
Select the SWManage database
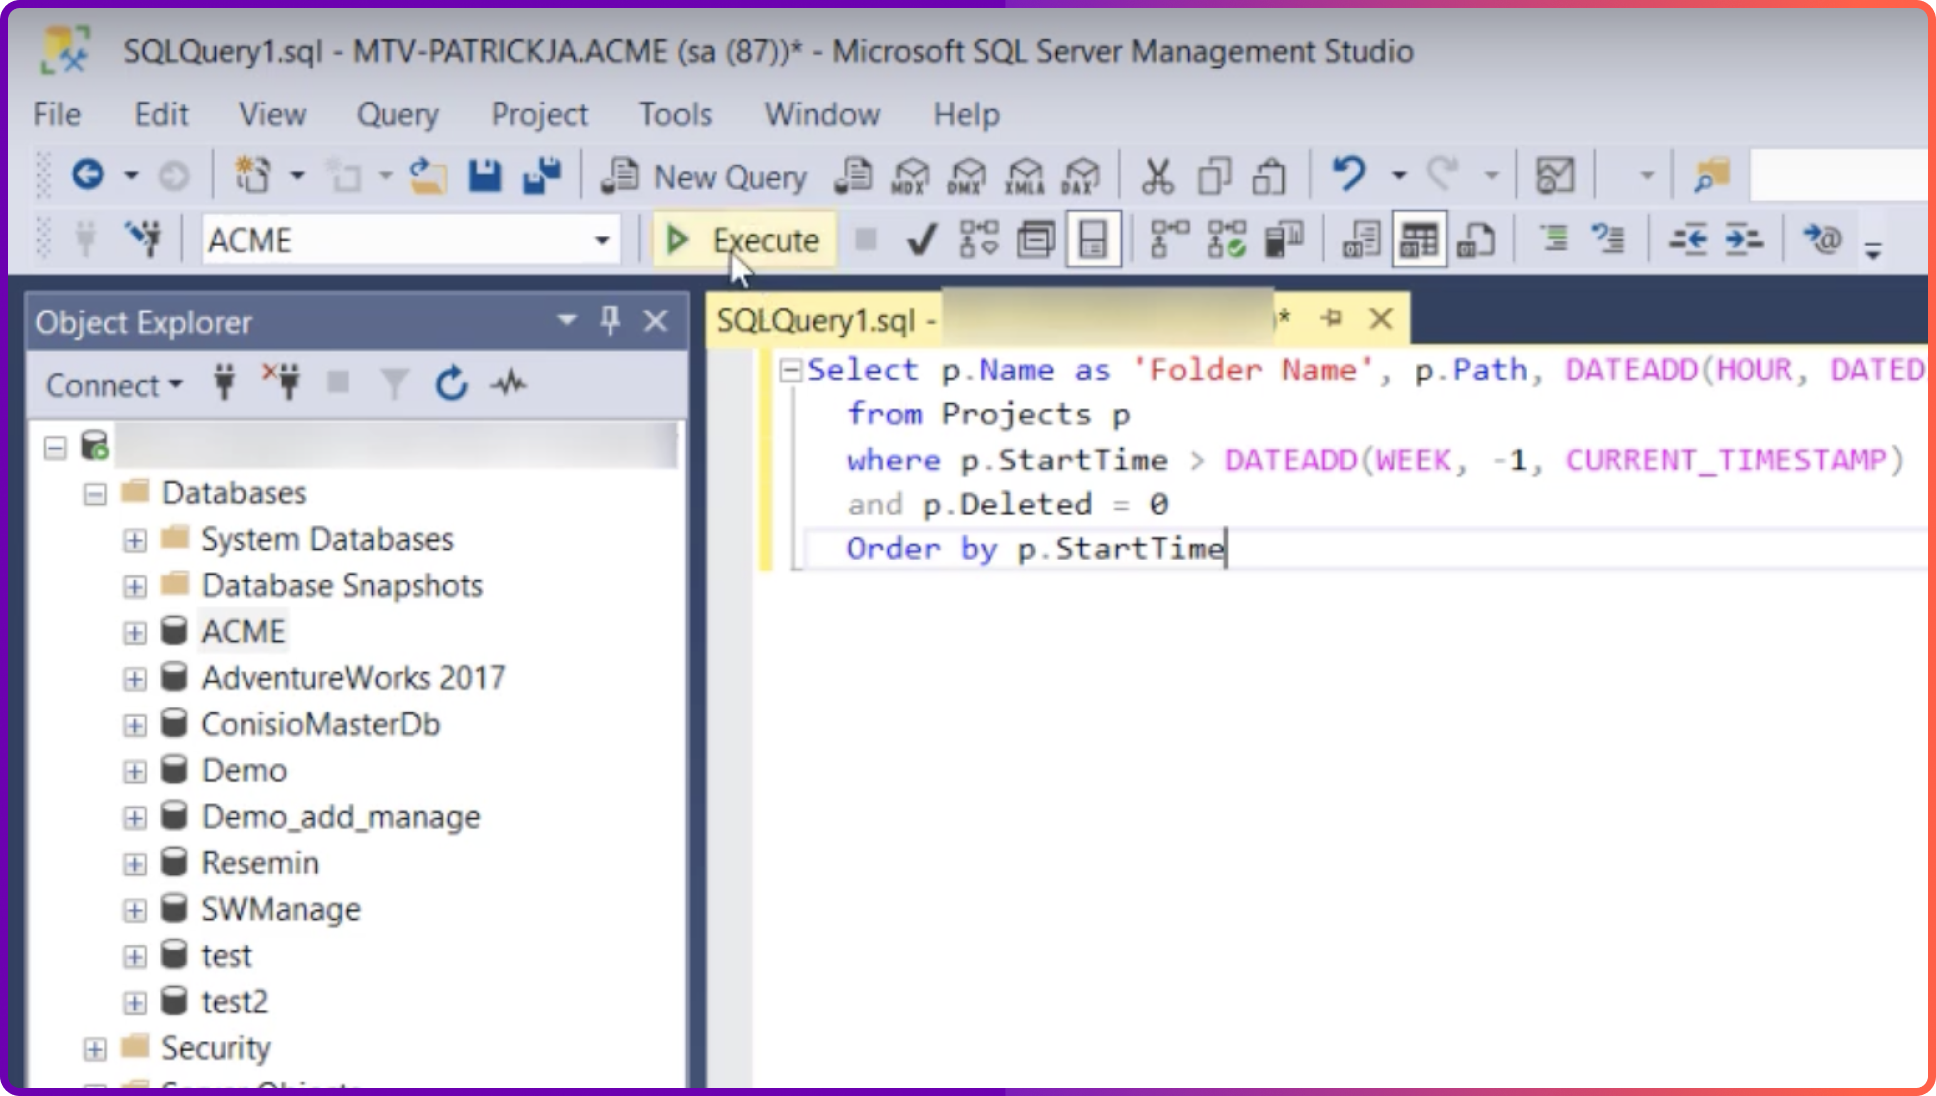pyautogui.click(x=280, y=909)
